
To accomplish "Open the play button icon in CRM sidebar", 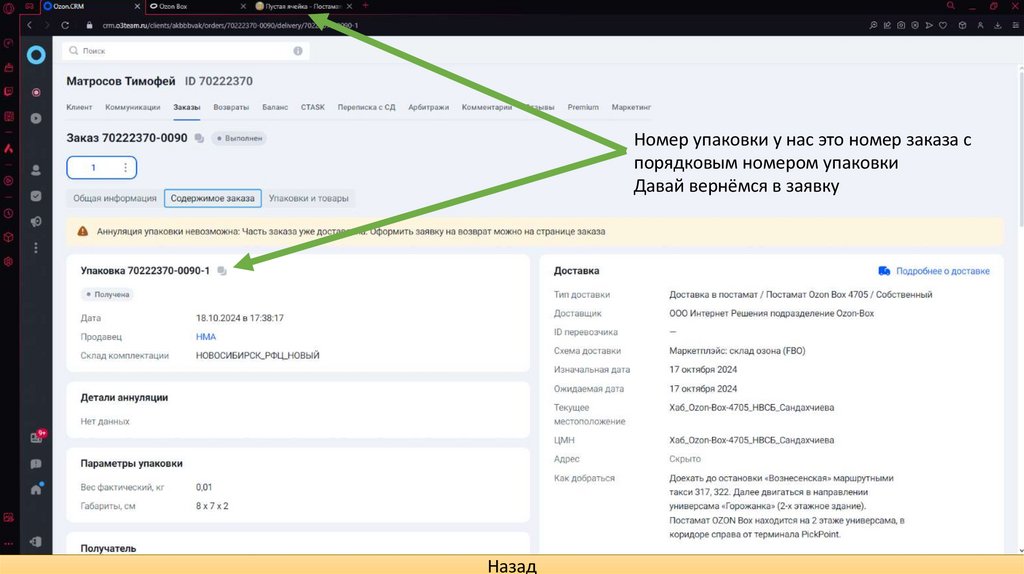I will (36, 118).
